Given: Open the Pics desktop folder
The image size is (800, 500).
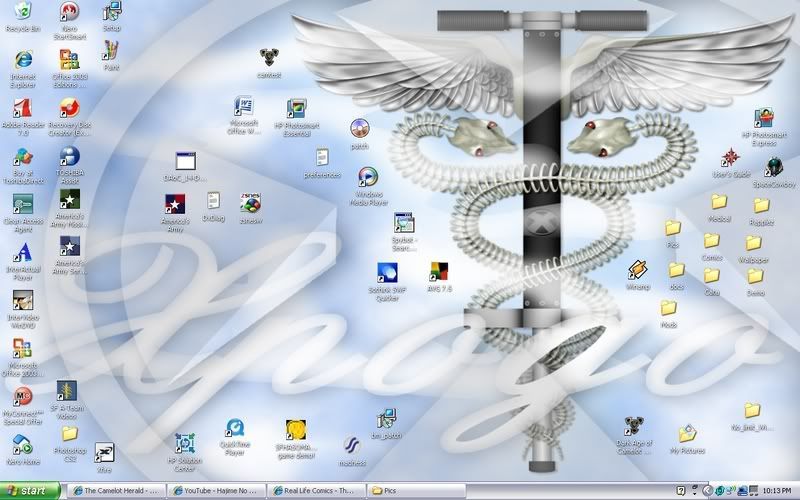Looking at the screenshot, I should coord(672,228).
